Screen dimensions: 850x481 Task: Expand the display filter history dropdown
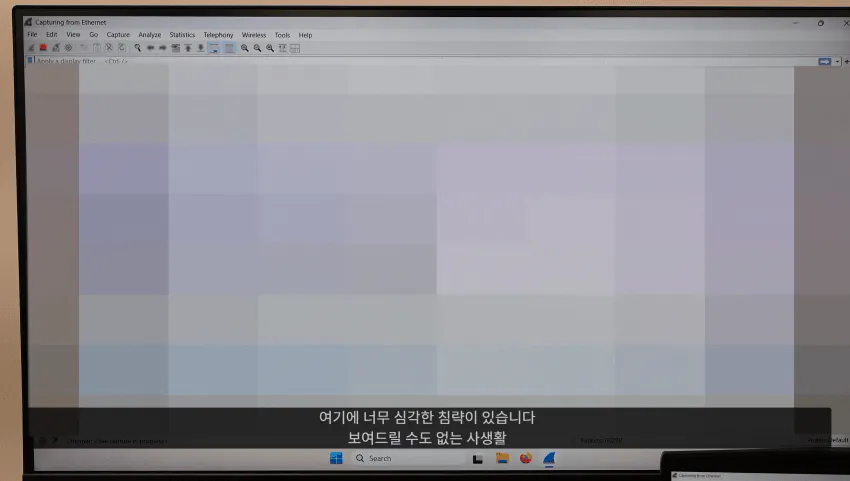838,62
